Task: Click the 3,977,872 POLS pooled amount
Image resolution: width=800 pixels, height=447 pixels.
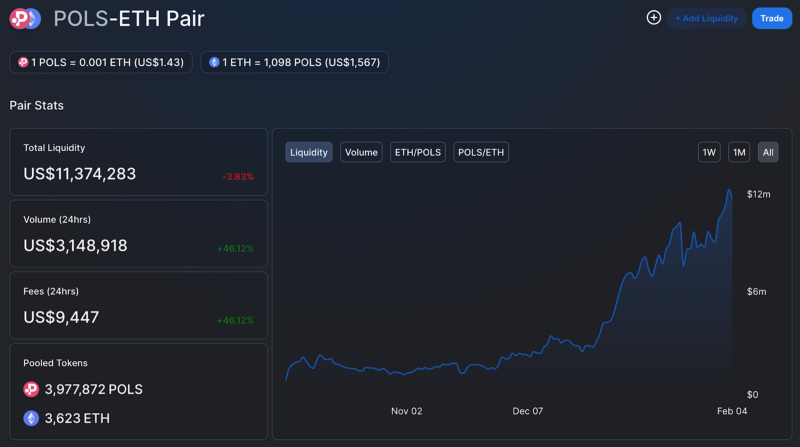Action: click(x=94, y=389)
